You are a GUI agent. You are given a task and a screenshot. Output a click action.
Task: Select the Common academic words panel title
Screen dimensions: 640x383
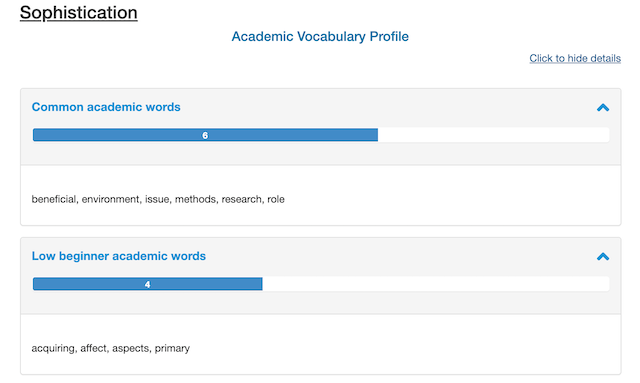(106, 107)
